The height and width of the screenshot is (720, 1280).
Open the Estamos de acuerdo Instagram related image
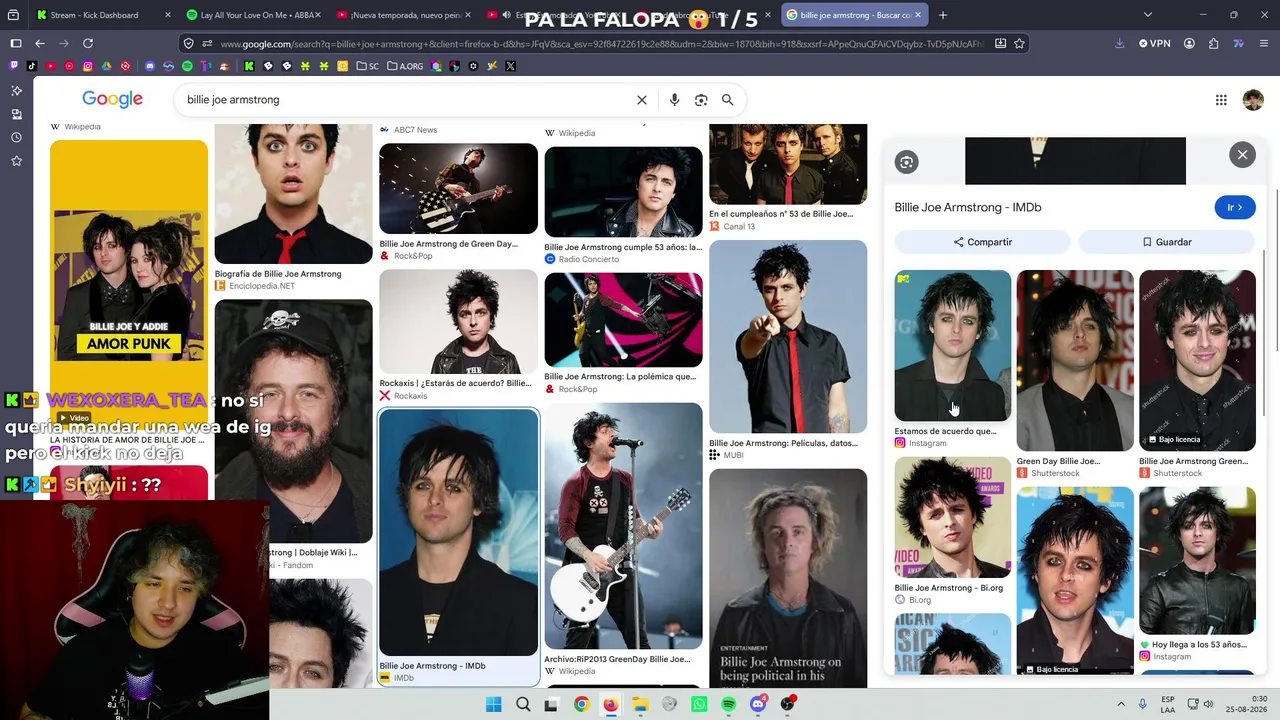[x=953, y=345]
